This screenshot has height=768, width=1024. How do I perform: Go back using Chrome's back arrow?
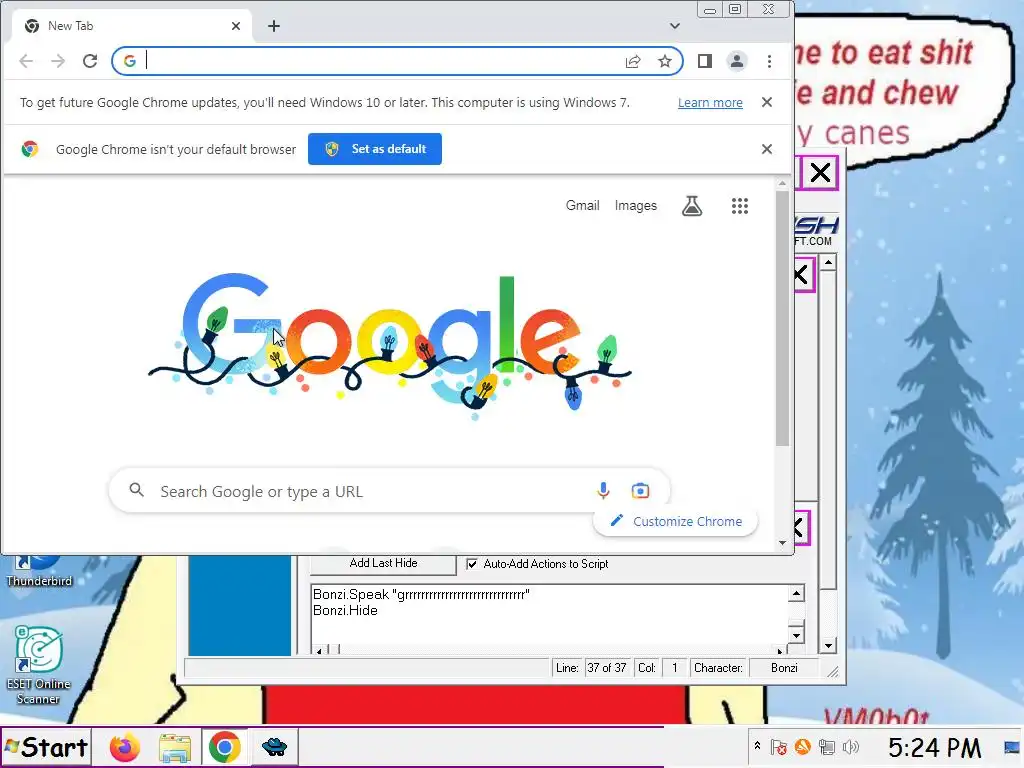(26, 61)
